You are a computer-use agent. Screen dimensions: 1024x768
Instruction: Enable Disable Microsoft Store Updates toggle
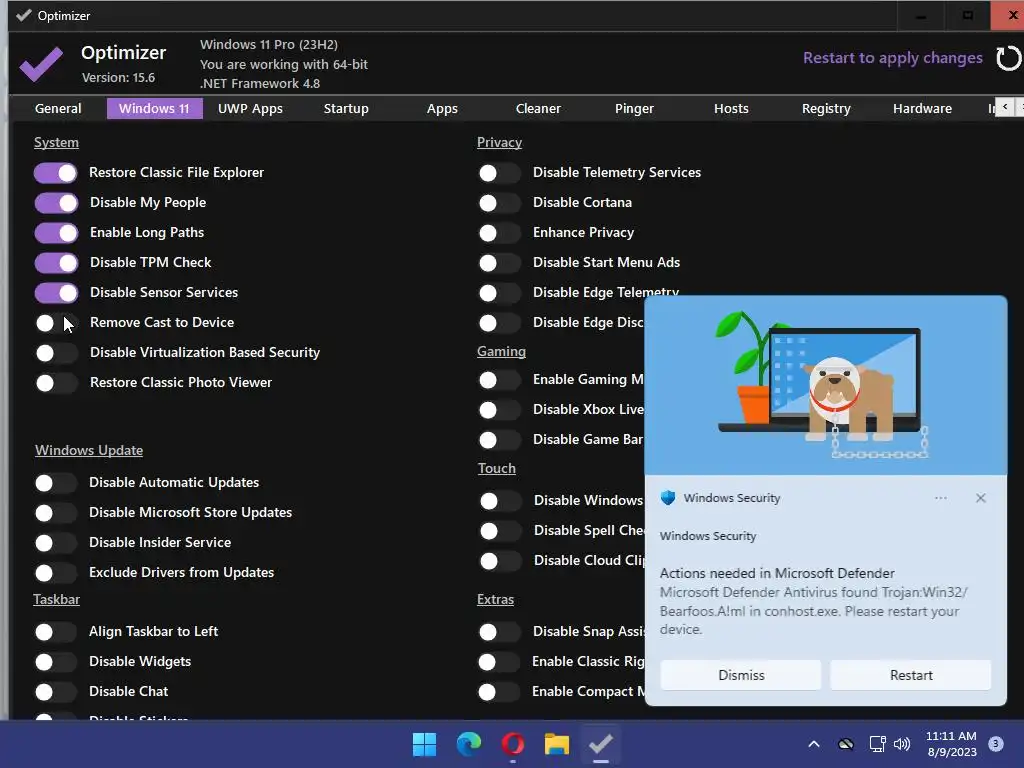[56, 513]
